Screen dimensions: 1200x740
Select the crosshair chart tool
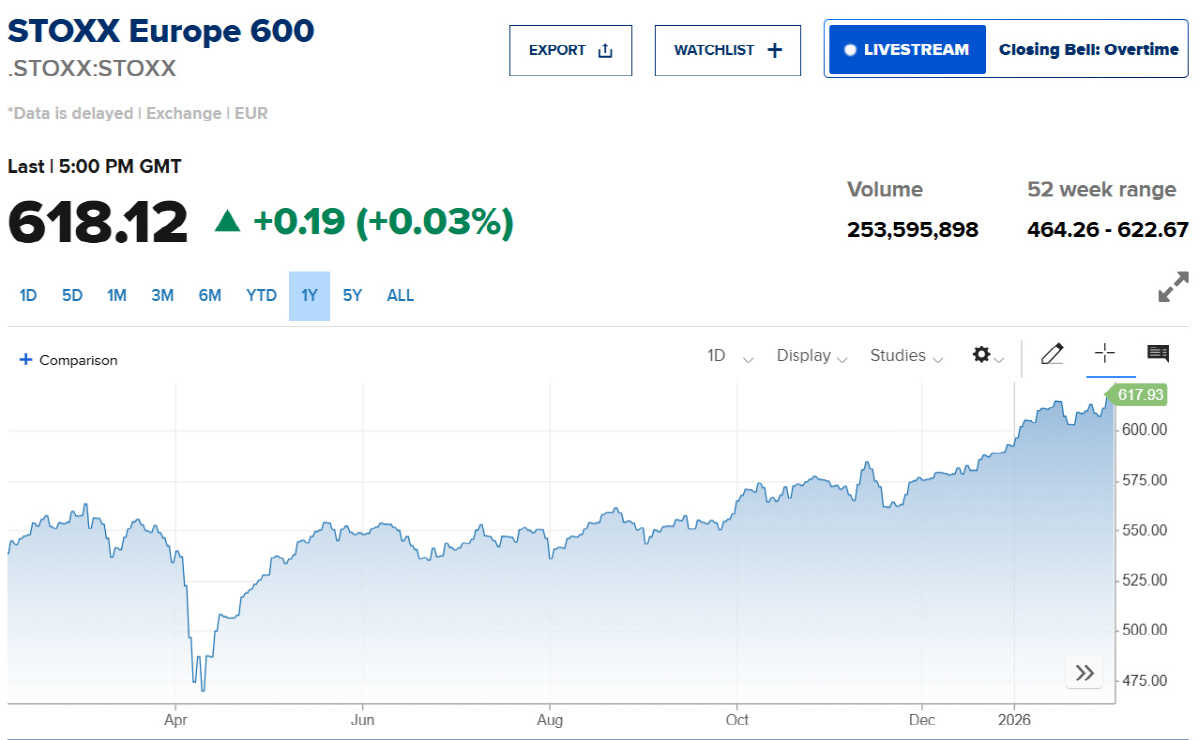point(1104,354)
